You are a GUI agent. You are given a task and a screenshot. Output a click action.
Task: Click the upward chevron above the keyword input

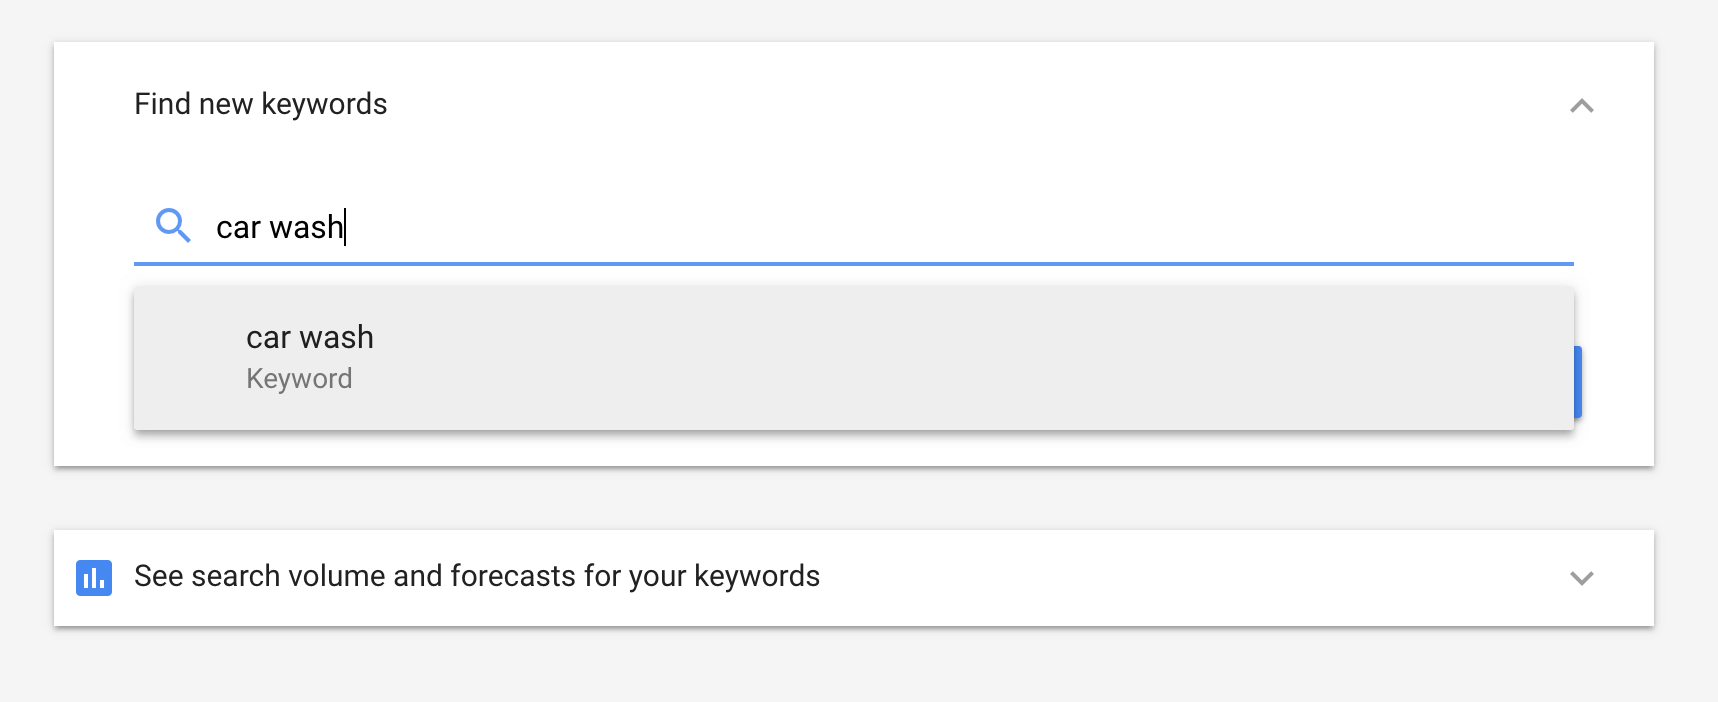[1581, 104]
